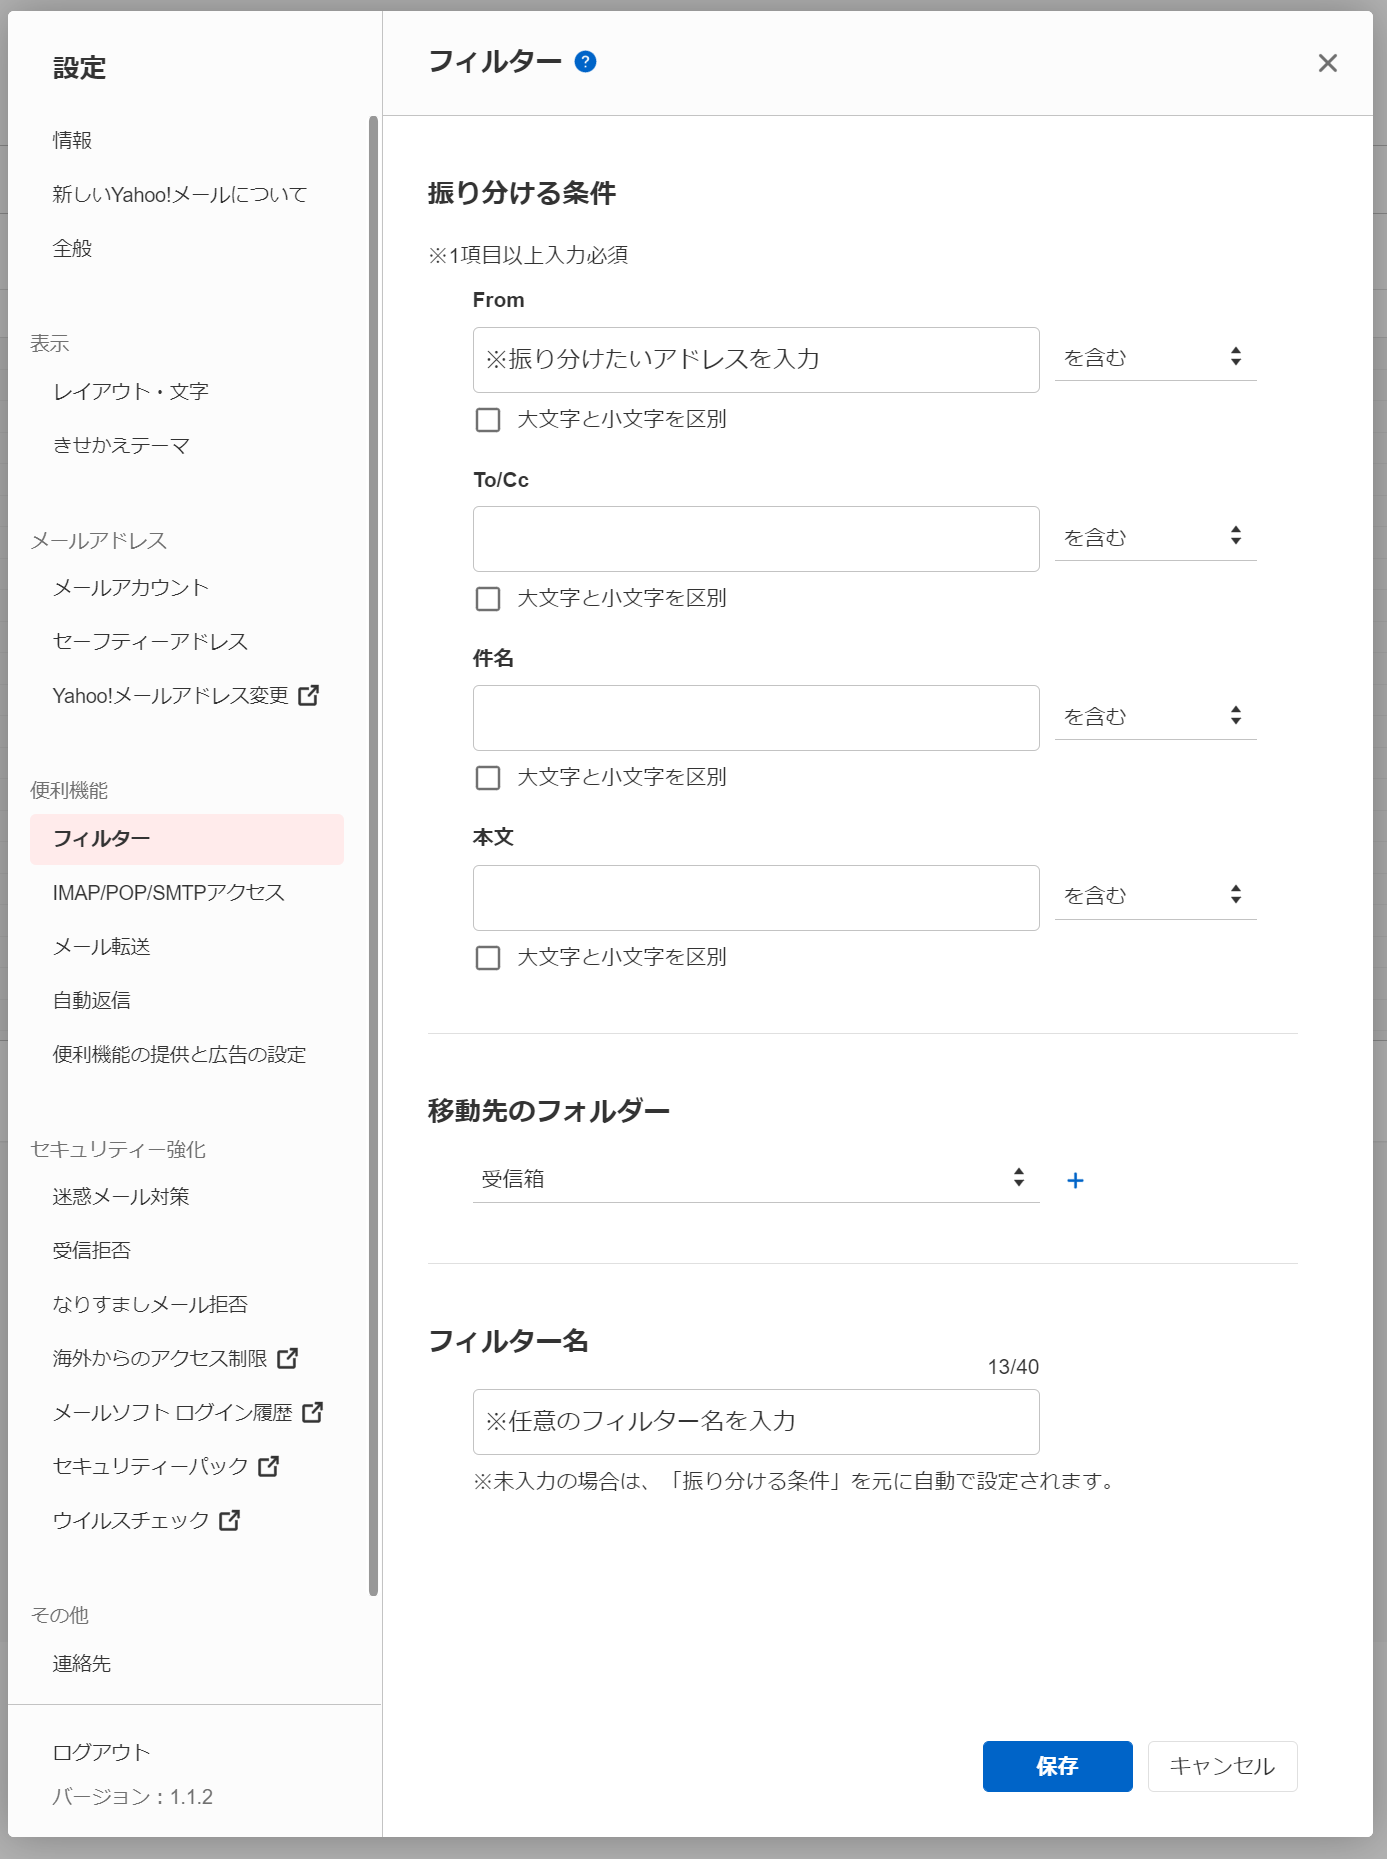Open 受信拒否 settings
The height and width of the screenshot is (1859, 1387).
(x=92, y=1251)
